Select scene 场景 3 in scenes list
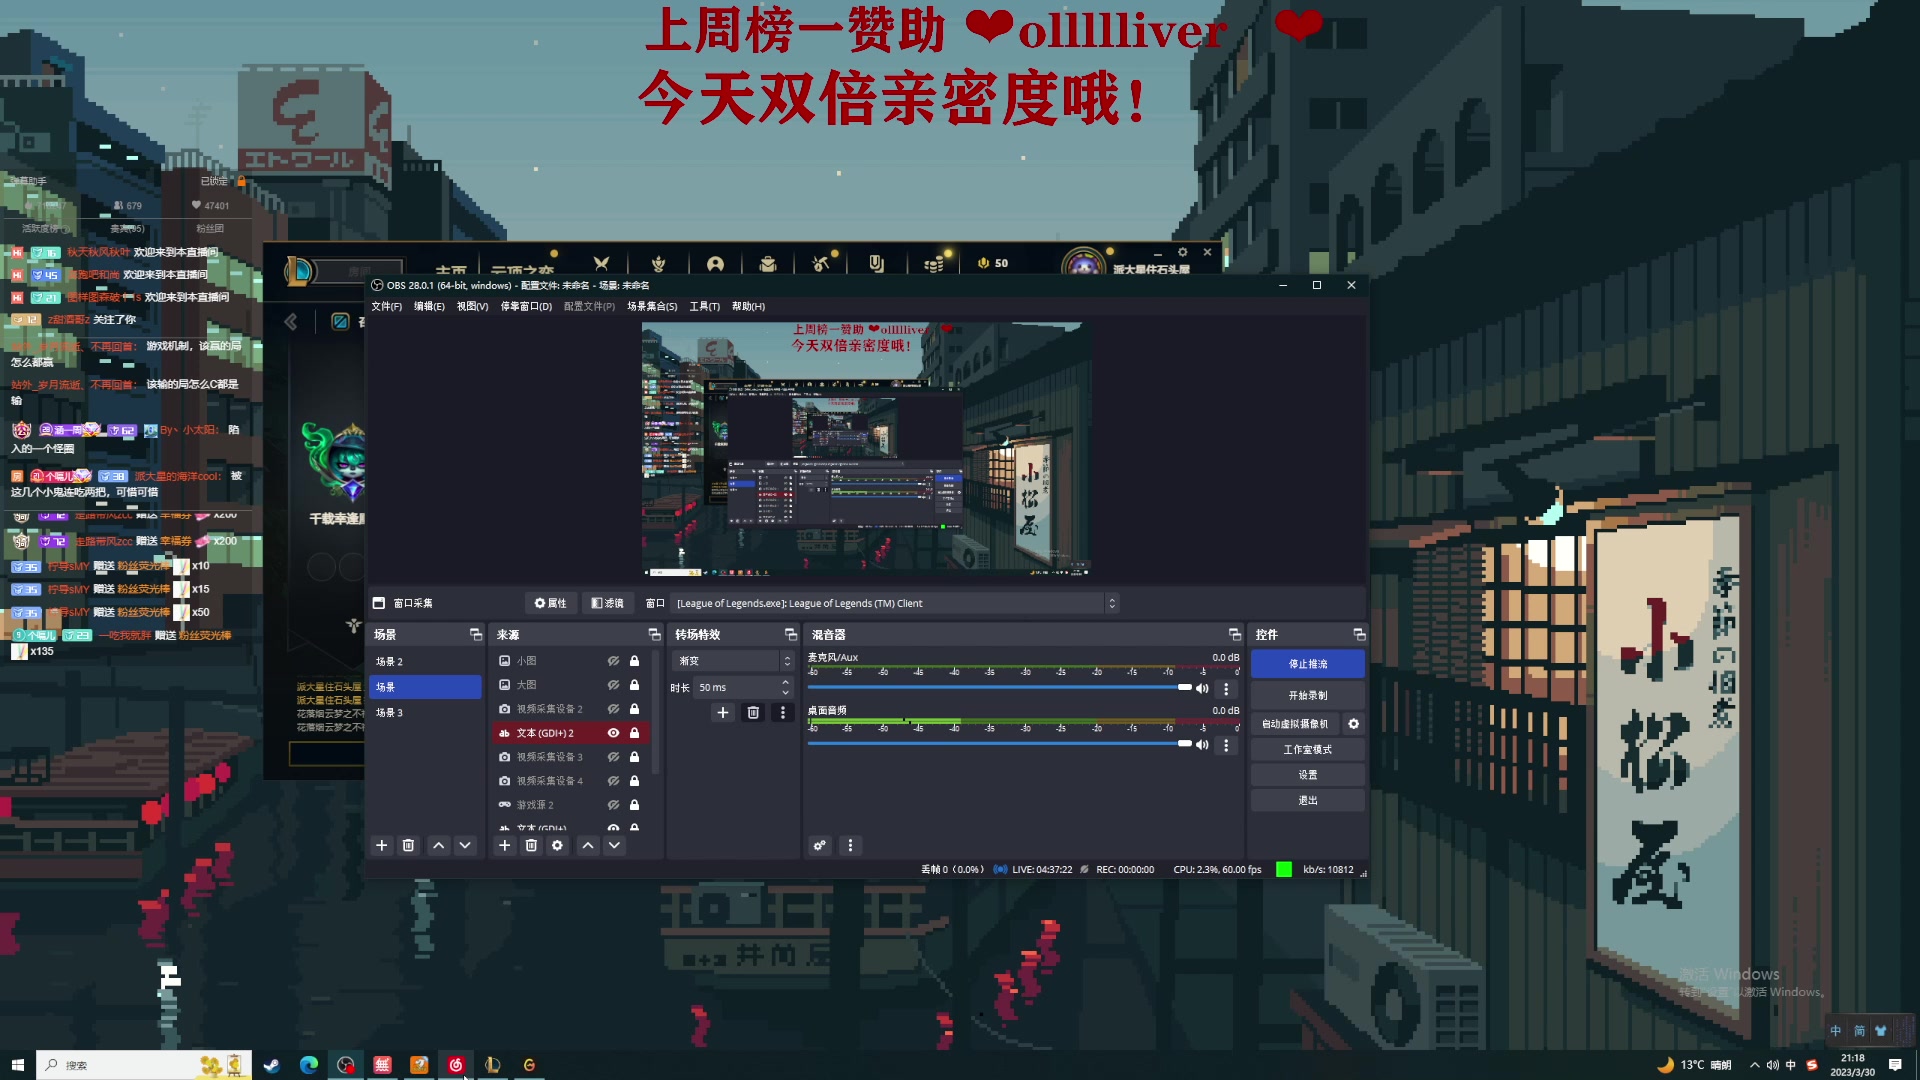1920x1080 pixels. [x=425, y=713]
